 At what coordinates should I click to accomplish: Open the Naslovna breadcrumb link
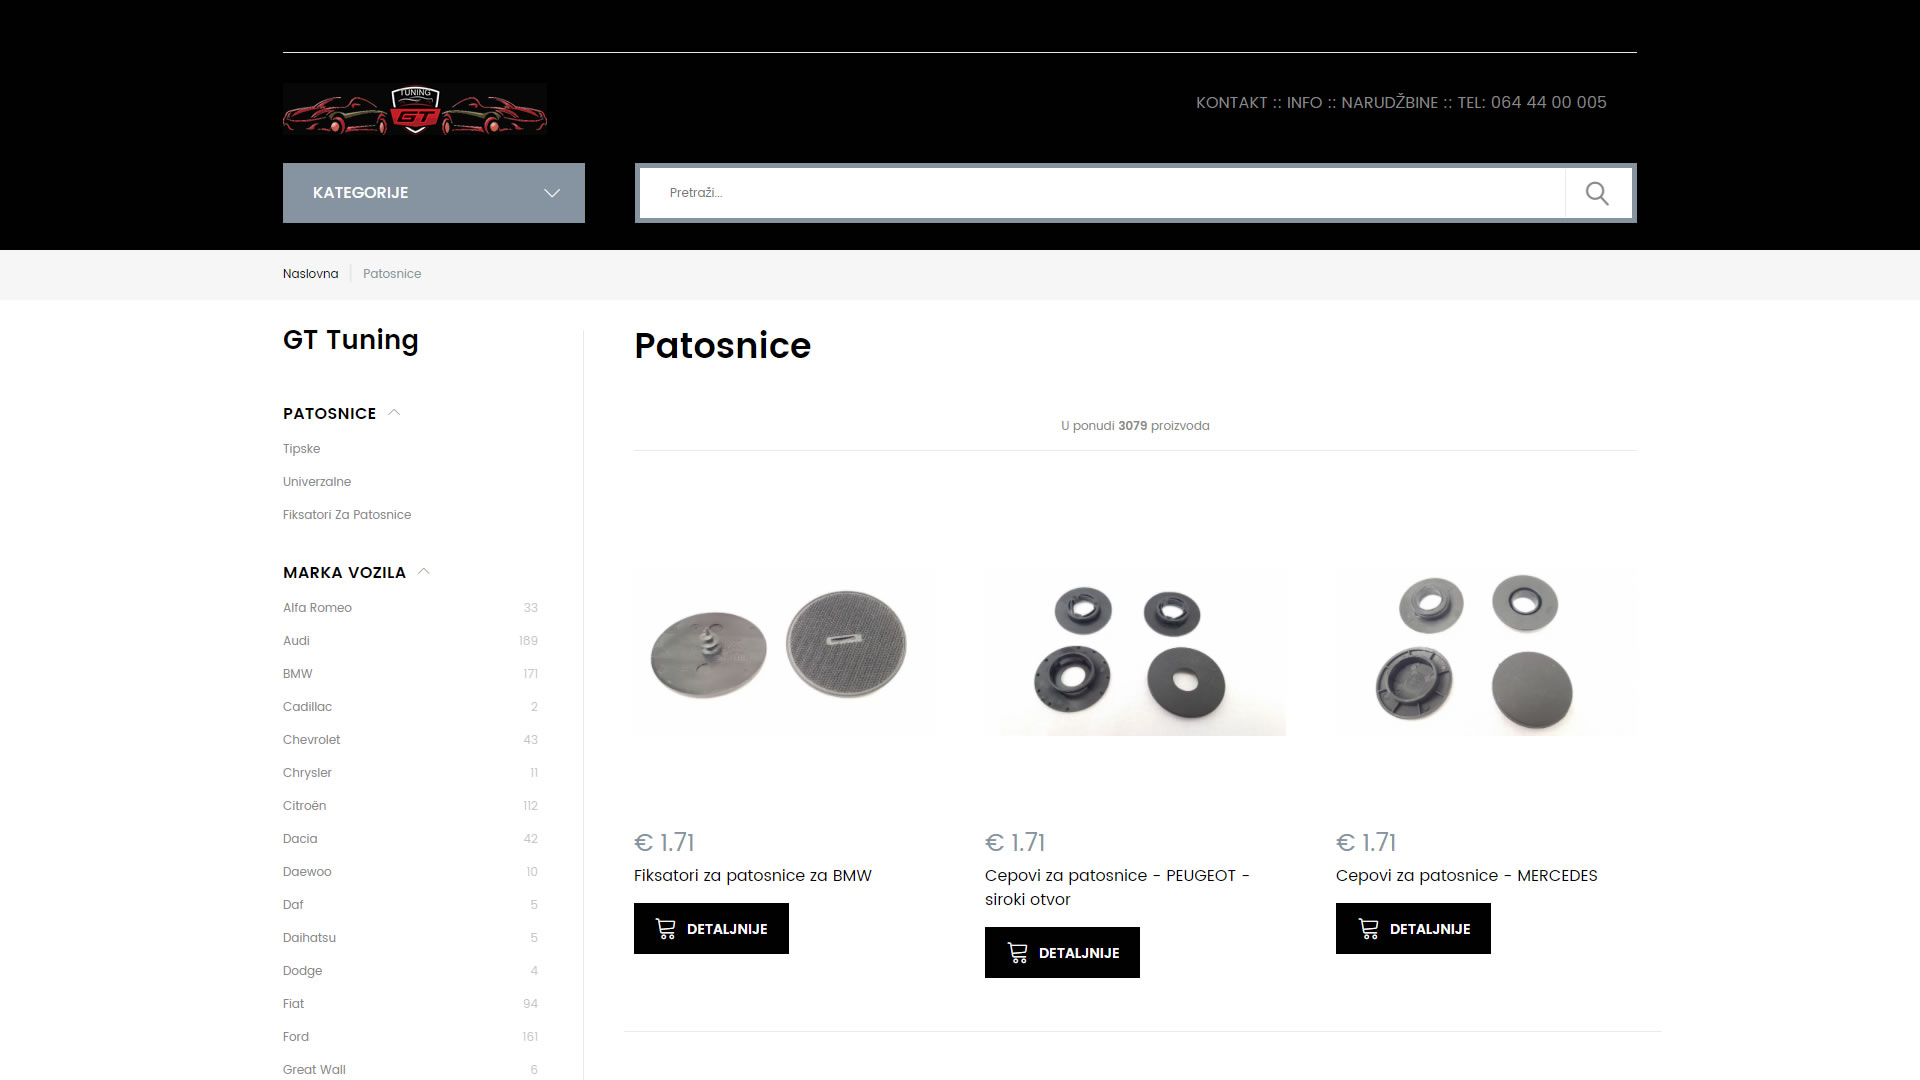coord(310,274)
